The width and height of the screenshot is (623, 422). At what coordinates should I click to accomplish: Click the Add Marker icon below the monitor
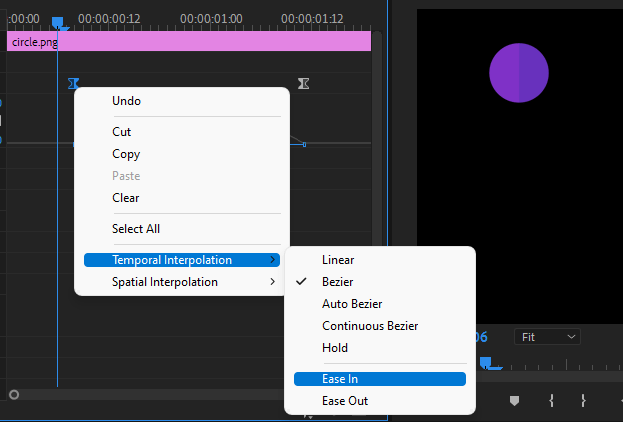(x=514, y=401)
